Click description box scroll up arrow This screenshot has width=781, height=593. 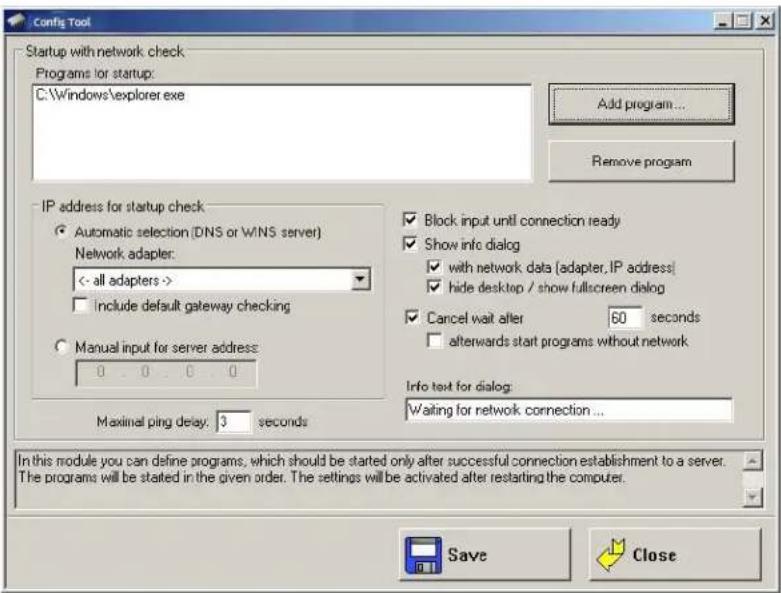click(x=752, y=461)
